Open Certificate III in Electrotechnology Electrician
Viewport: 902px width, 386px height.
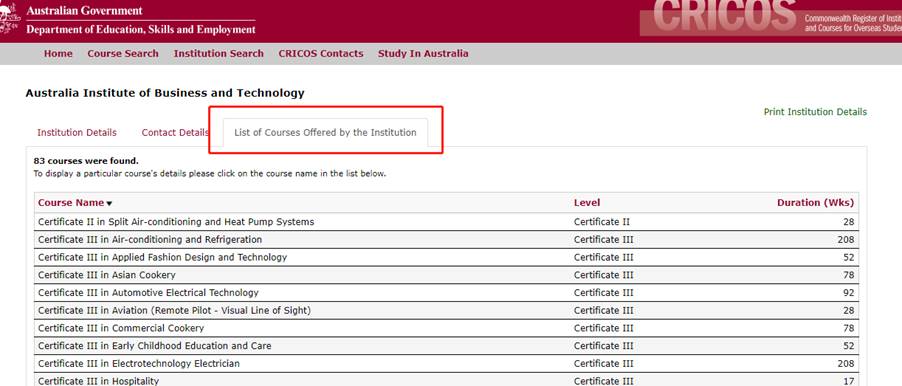[x=139, y=364]
